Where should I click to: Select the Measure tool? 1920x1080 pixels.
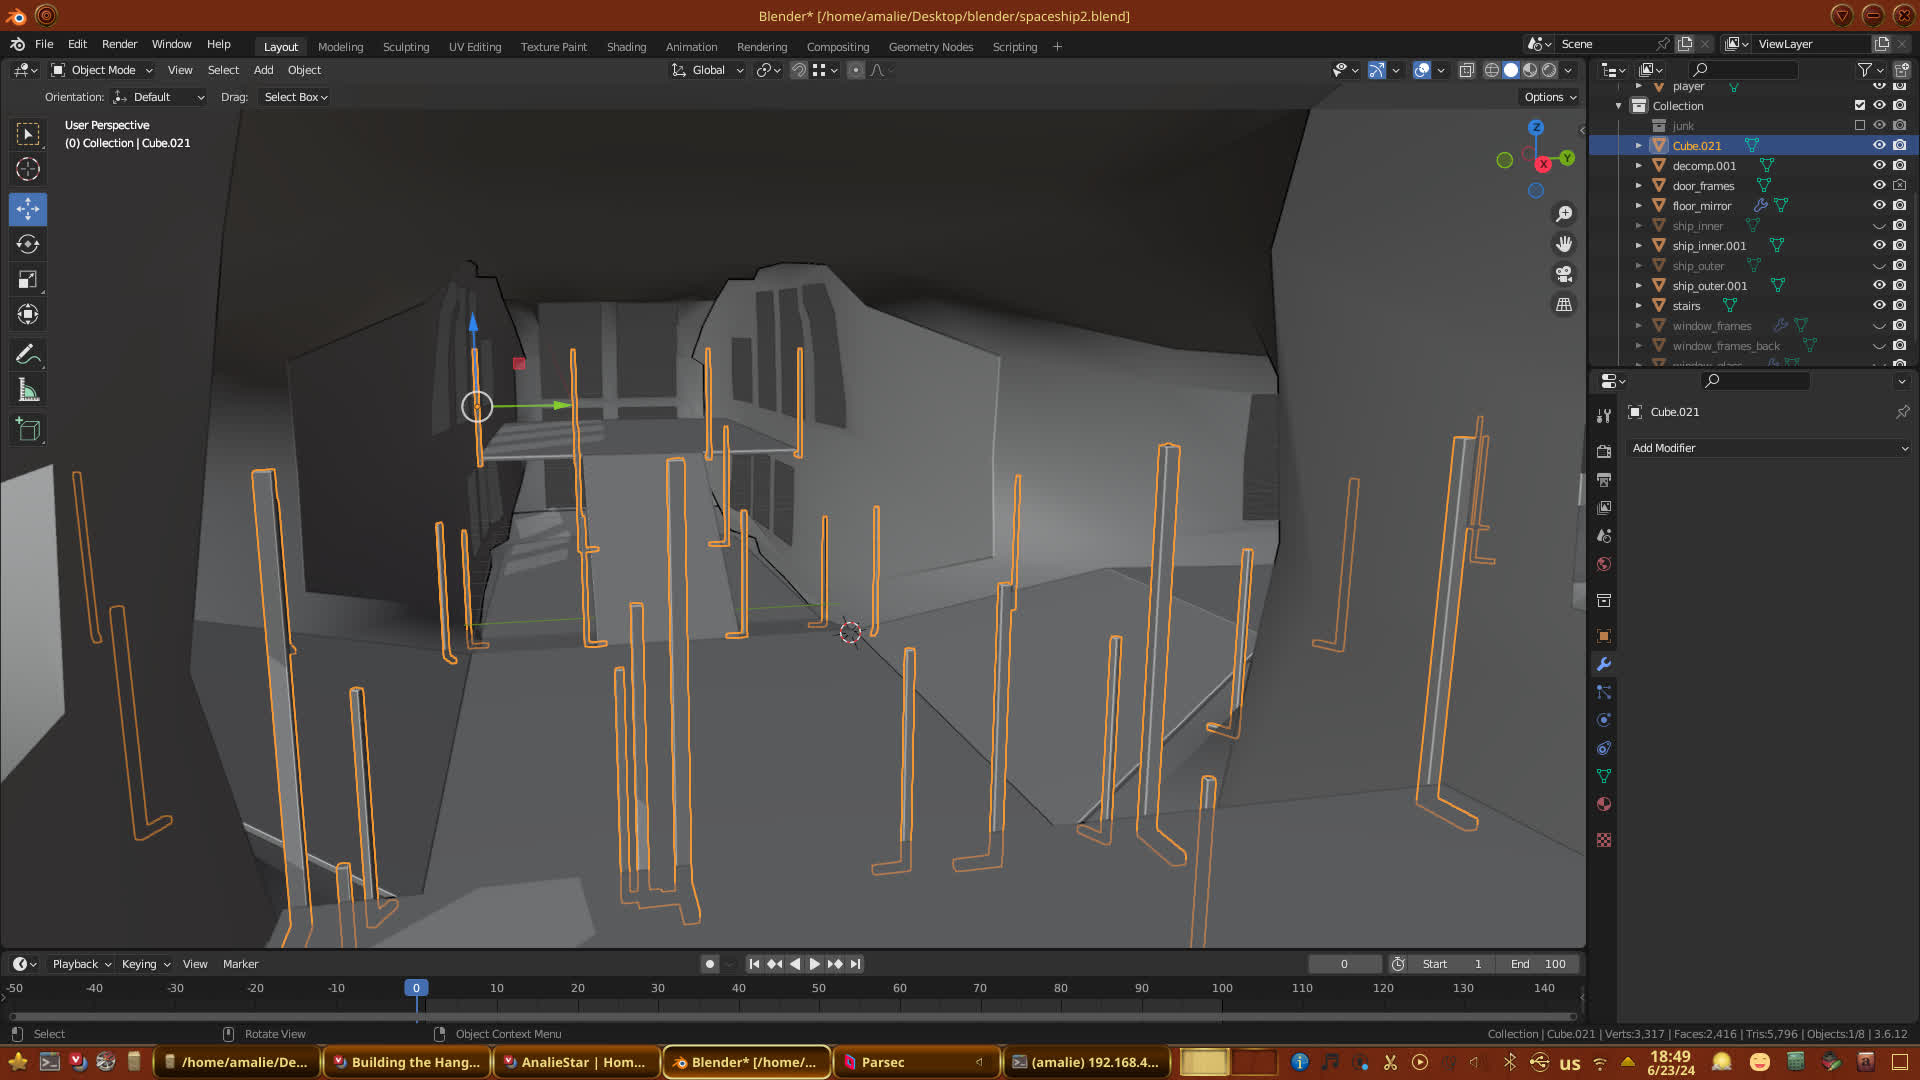(x=28, y=391)
